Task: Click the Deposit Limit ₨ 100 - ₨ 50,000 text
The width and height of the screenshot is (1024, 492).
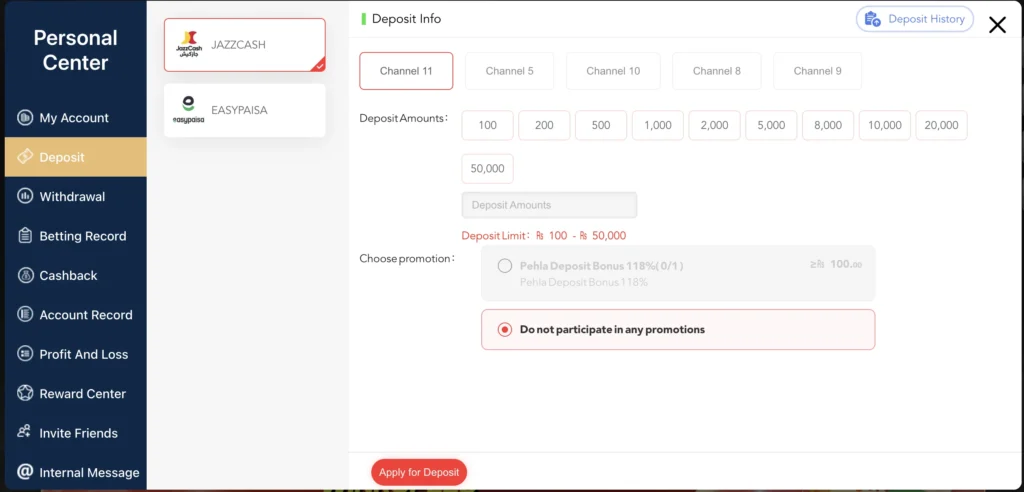Action: (x=543, y=235)
